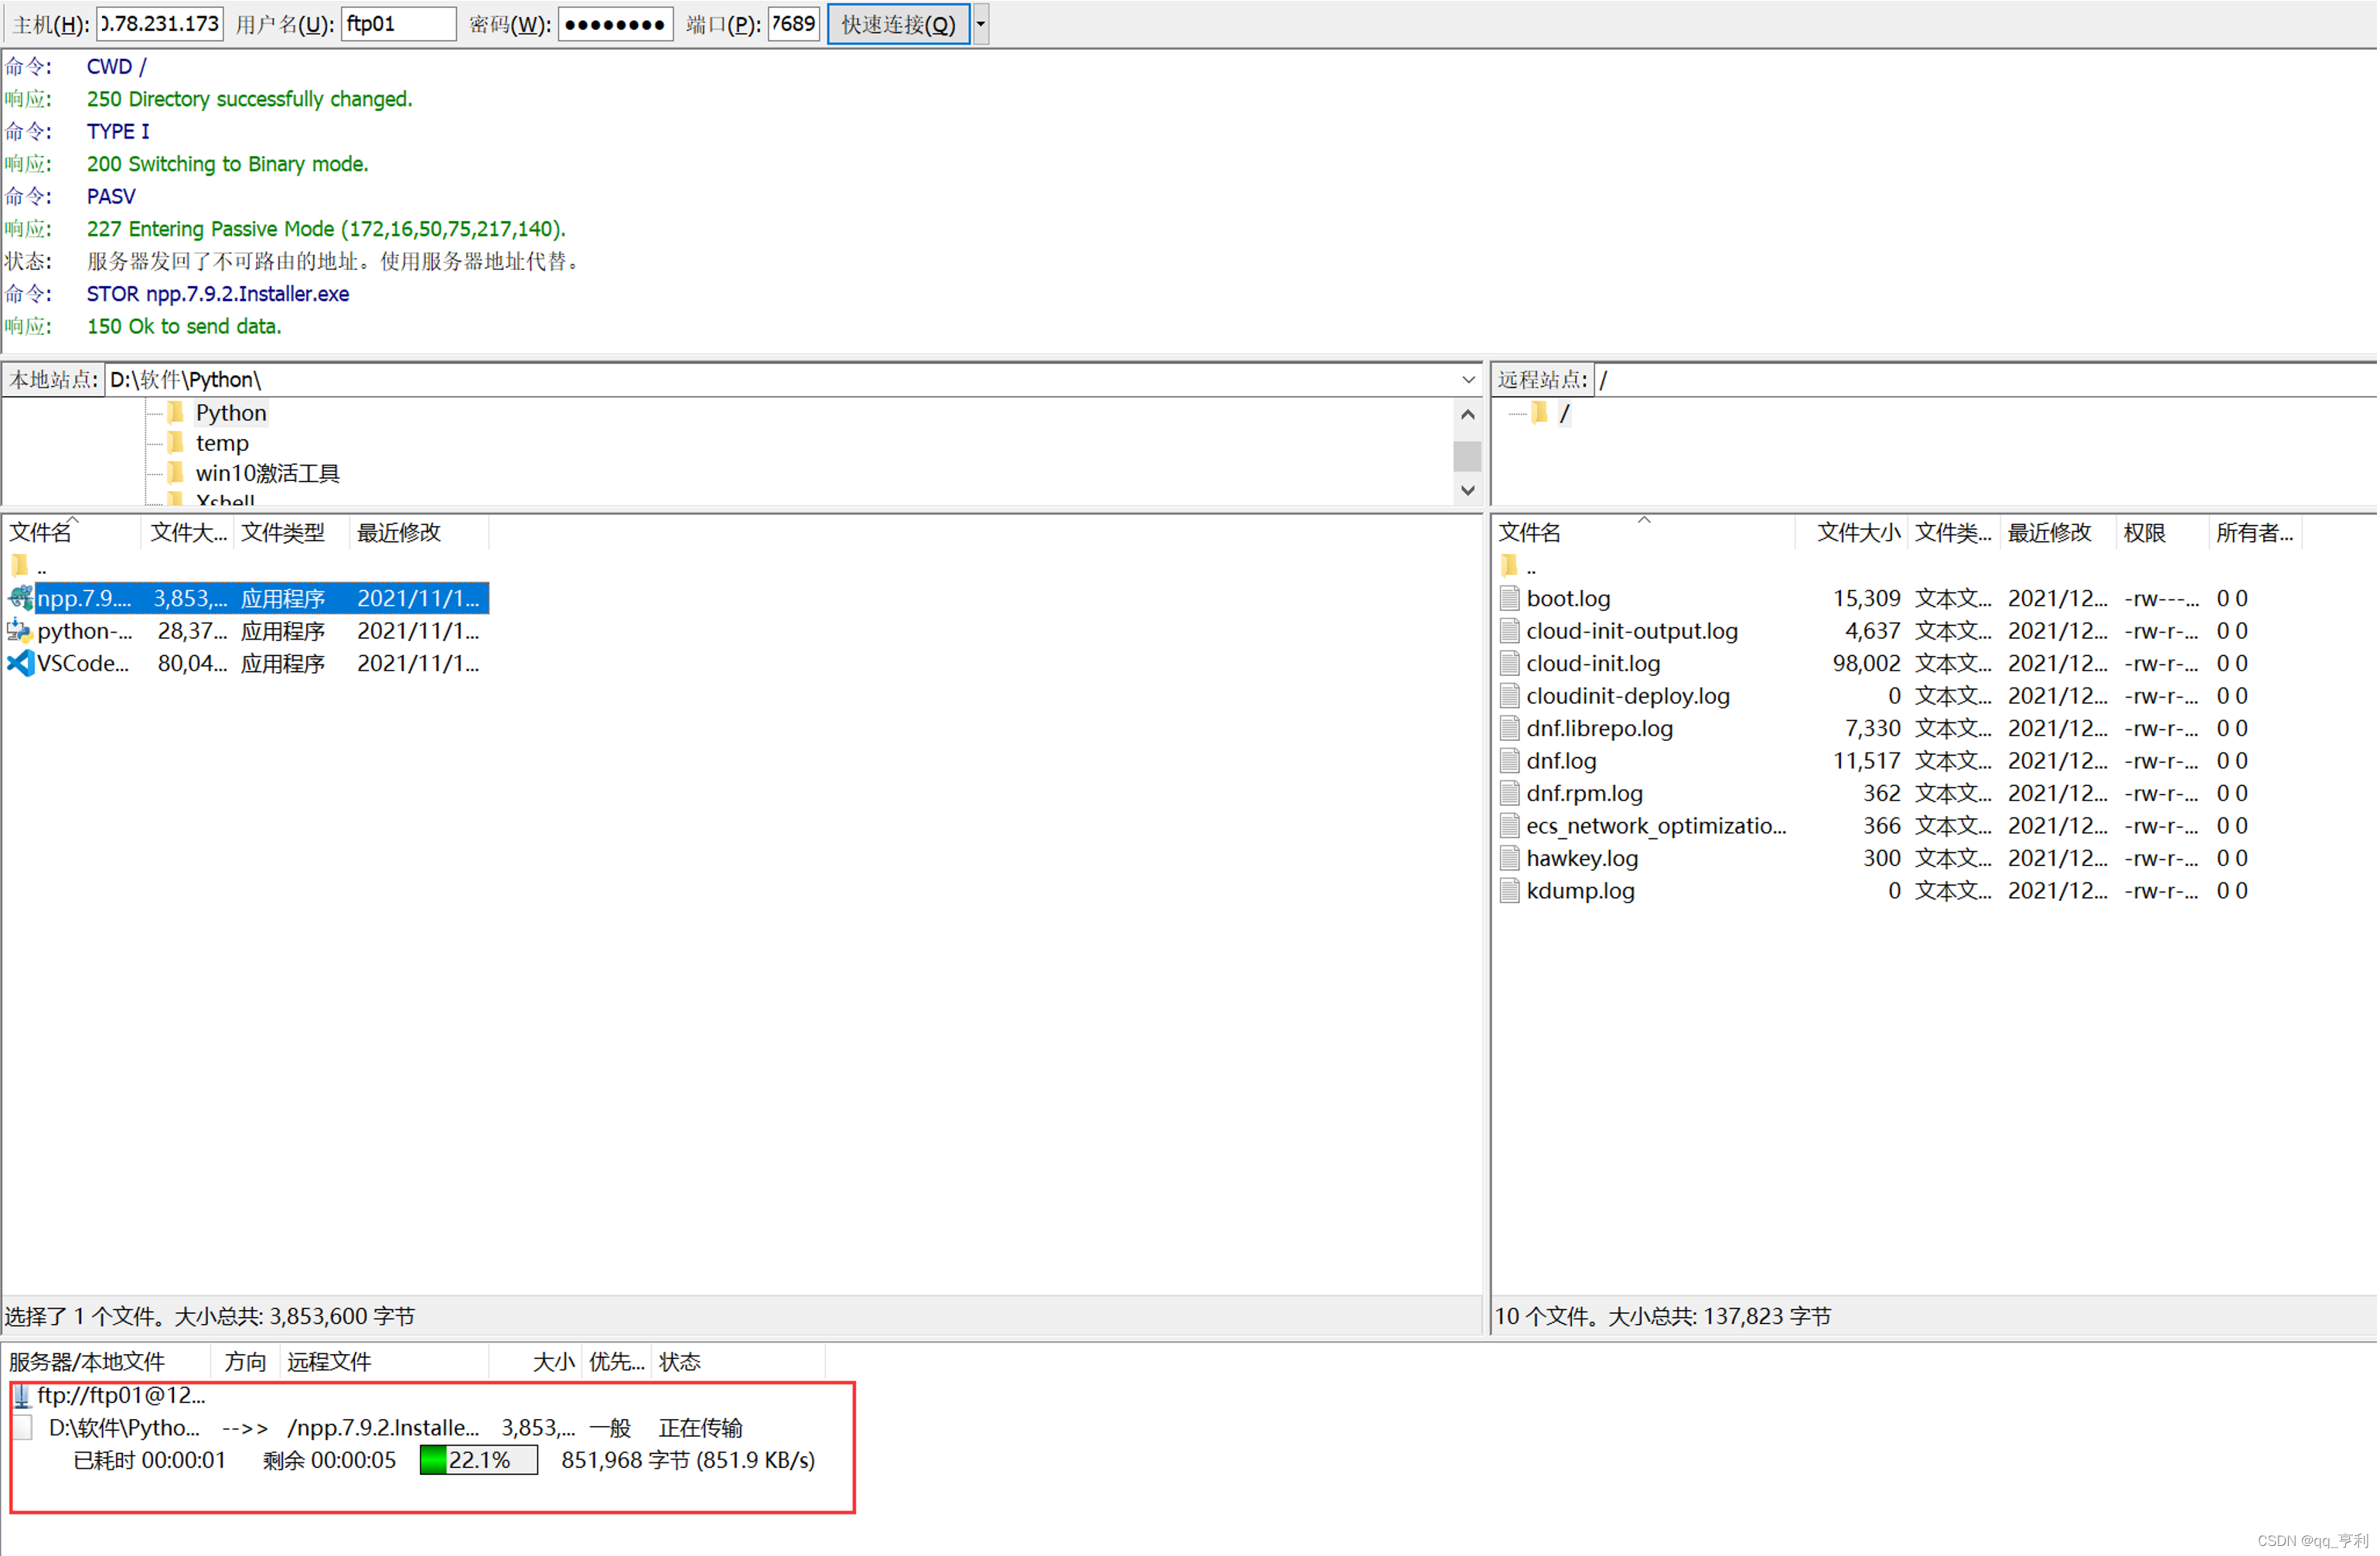
Task: Select the kdump.log file icon
Action: point(1510,891)
